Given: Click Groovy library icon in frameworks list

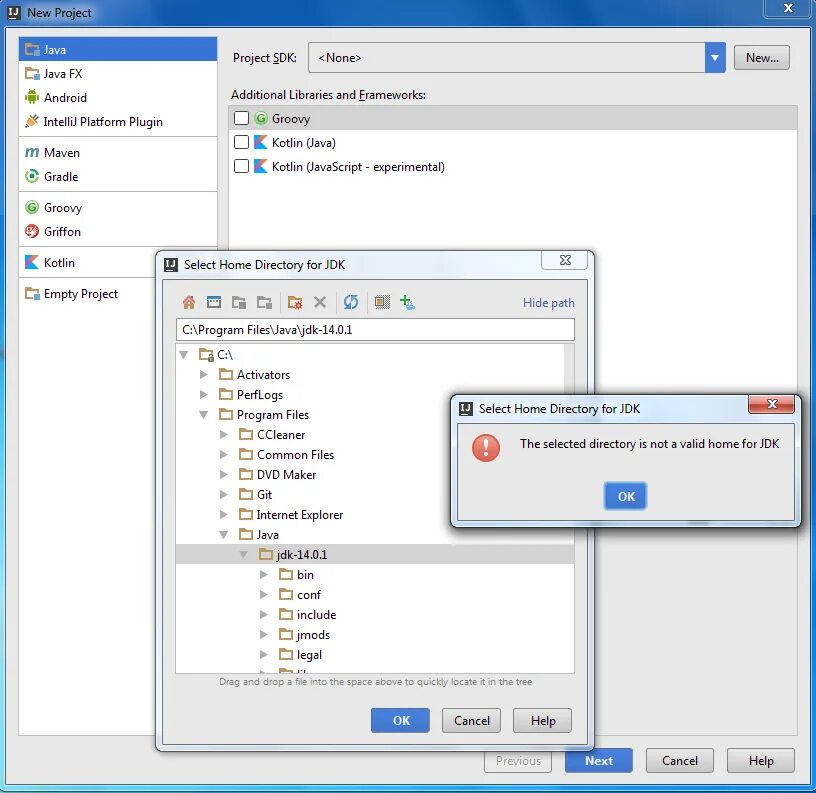Looking at the screenshot, I should (x=261, y=118).
